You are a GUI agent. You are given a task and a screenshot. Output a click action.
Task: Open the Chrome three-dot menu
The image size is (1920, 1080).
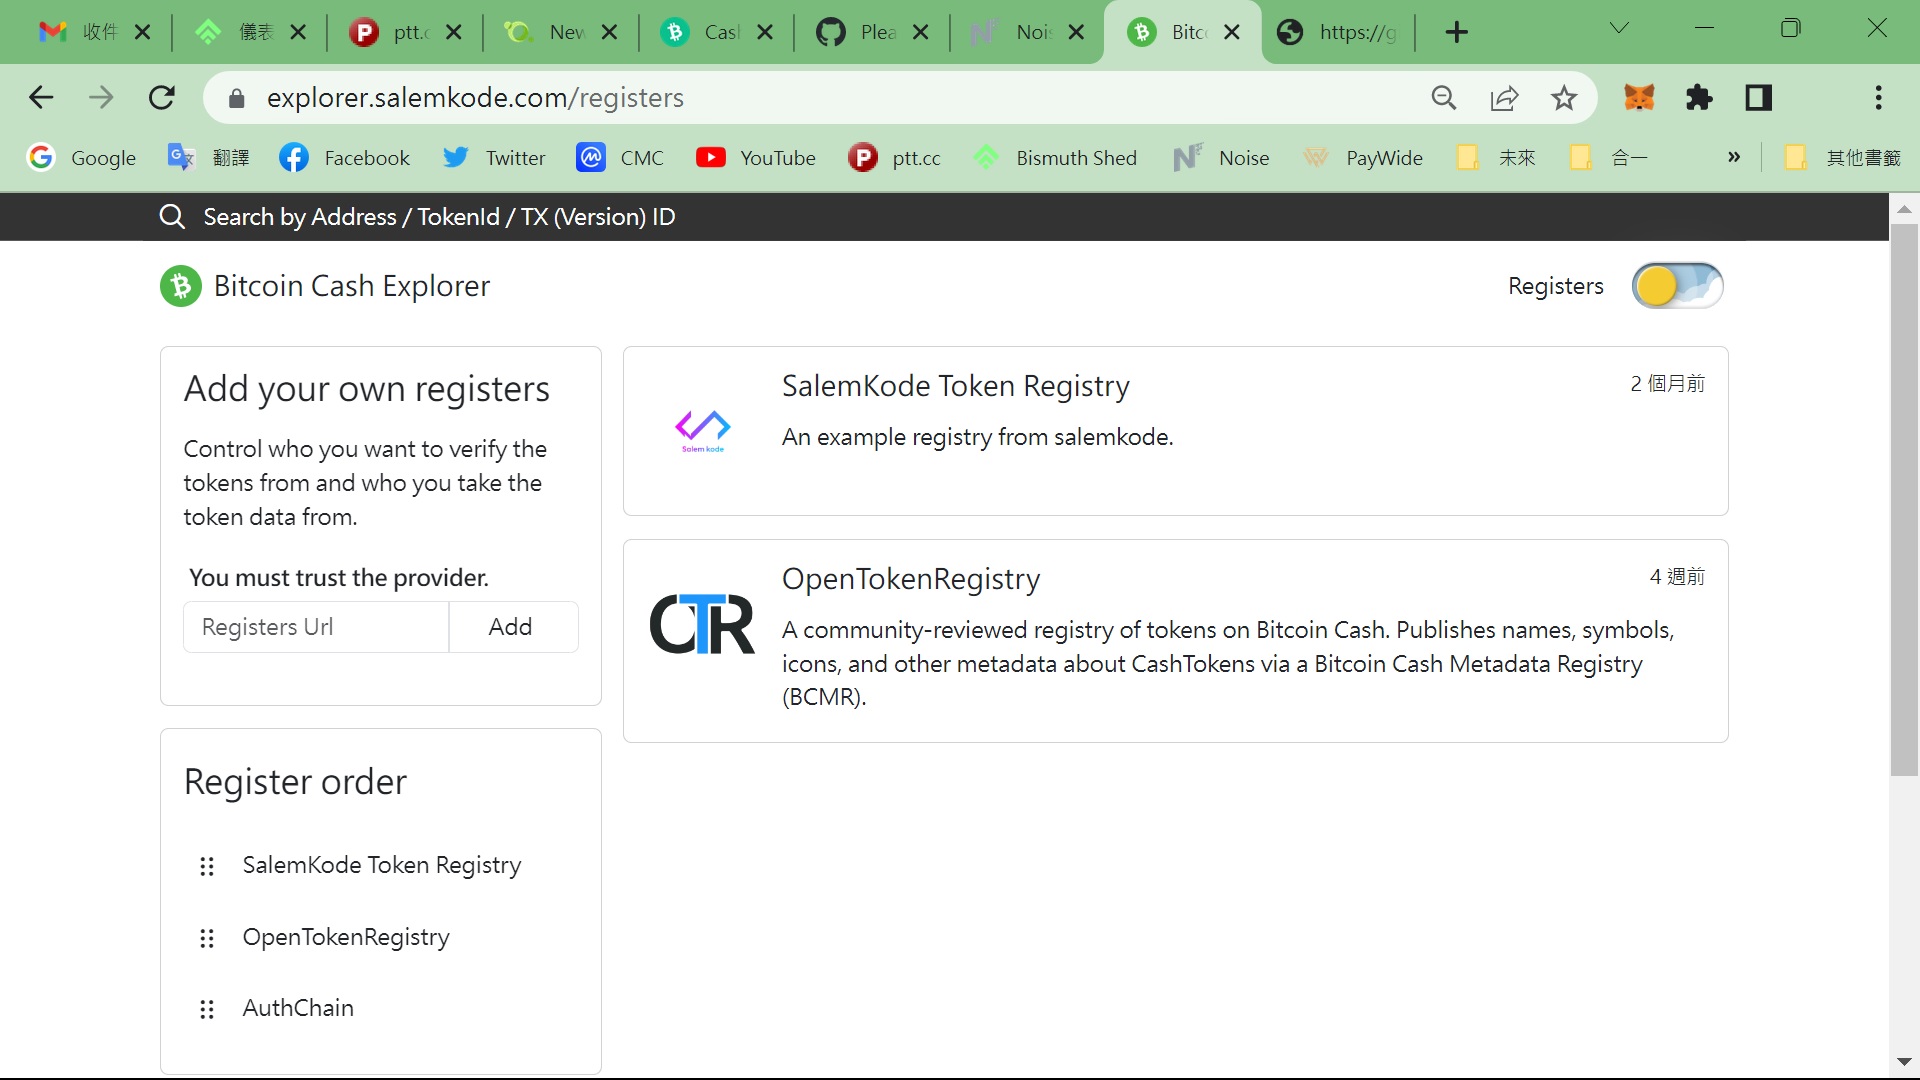pos(1879,97)
